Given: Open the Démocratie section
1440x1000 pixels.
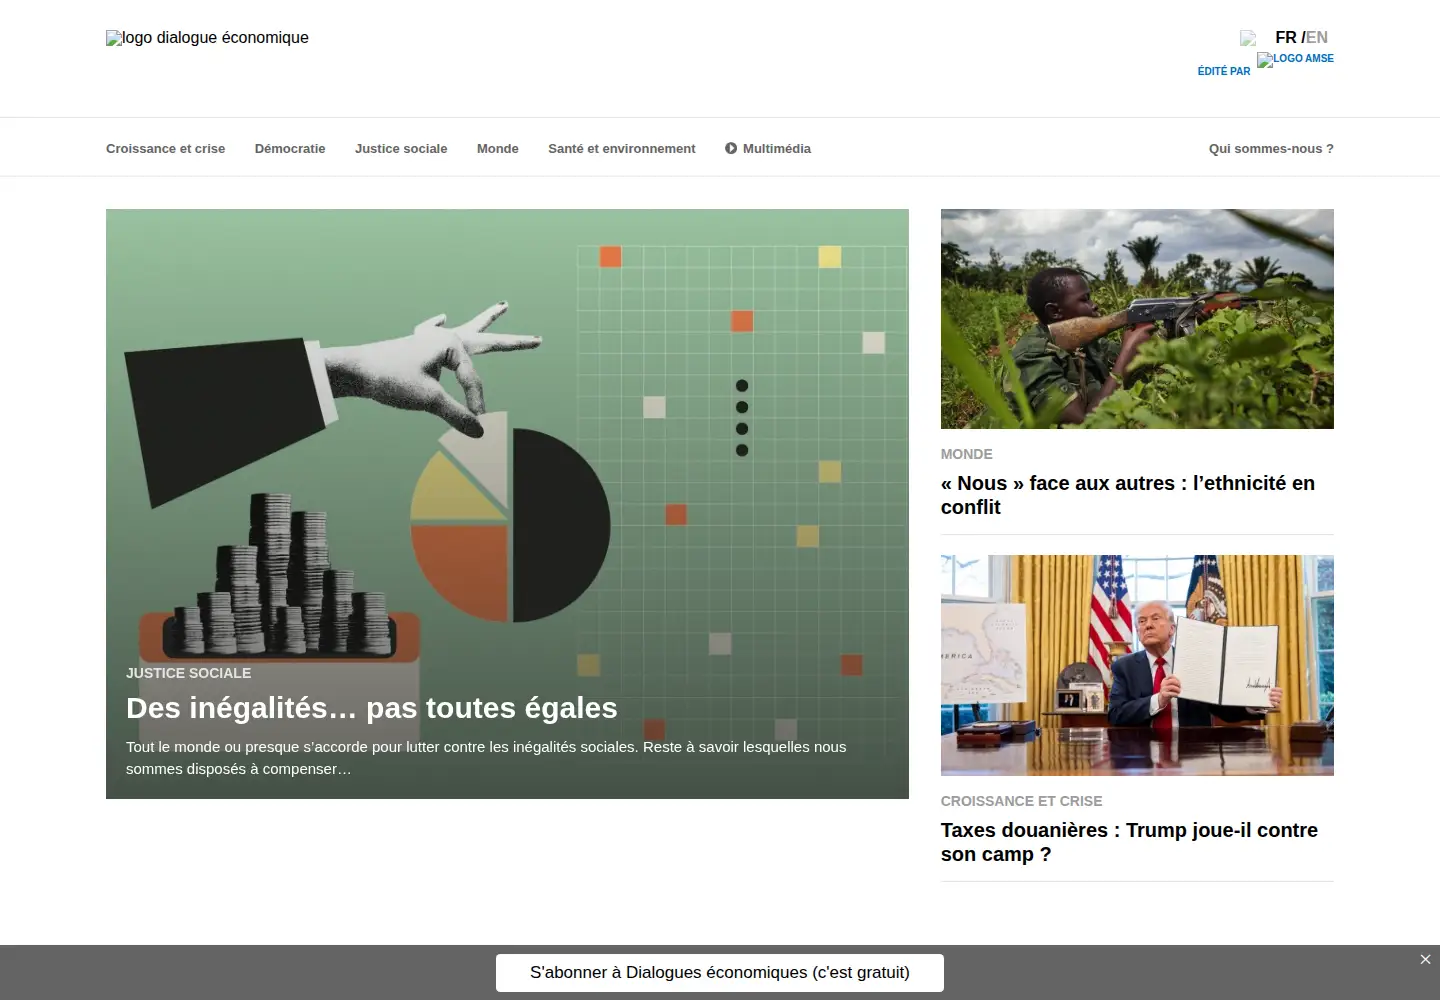Looking at the screenshot, I should pos(290,149).
